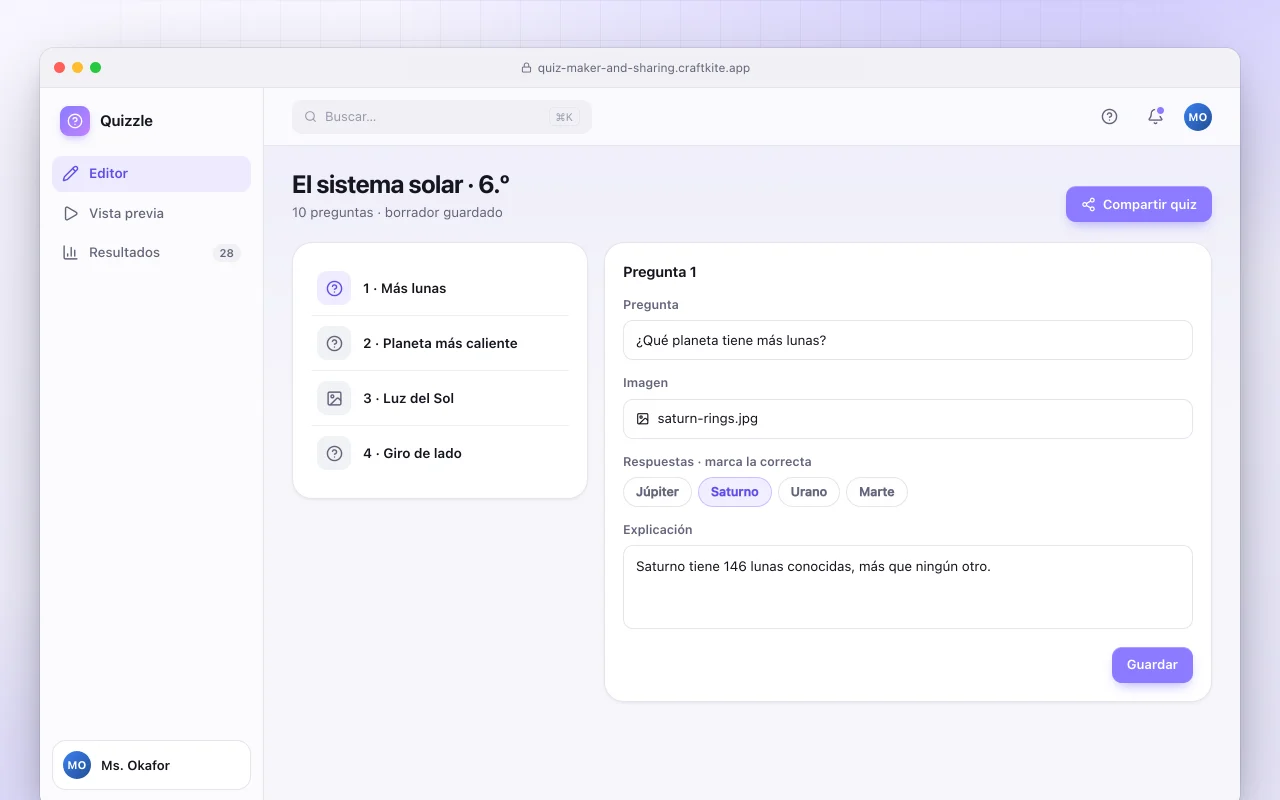This screenshot has width=1280, height=800.
Task: Mark Júpiter as the correct answer
Action: [x=657, y=492]
